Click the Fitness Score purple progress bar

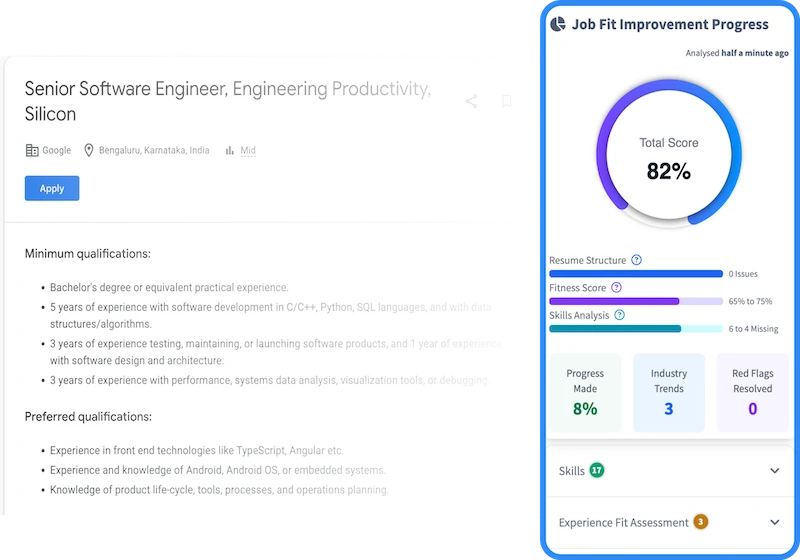pos(636,301)
